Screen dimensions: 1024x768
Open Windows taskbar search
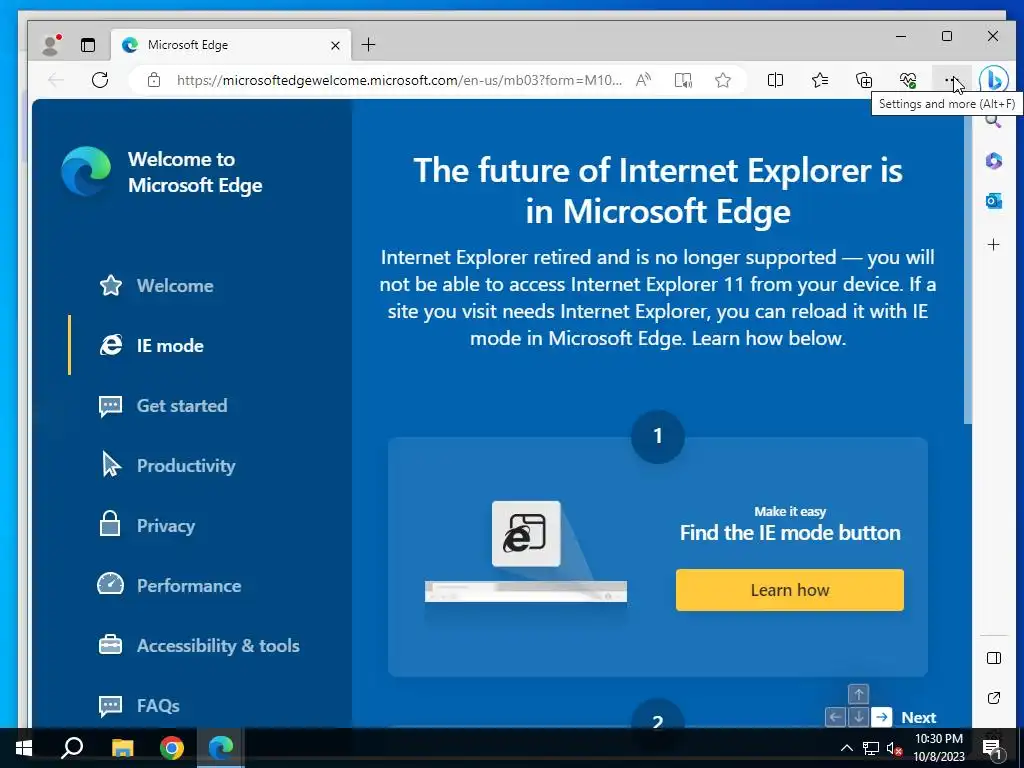(72, 748)
